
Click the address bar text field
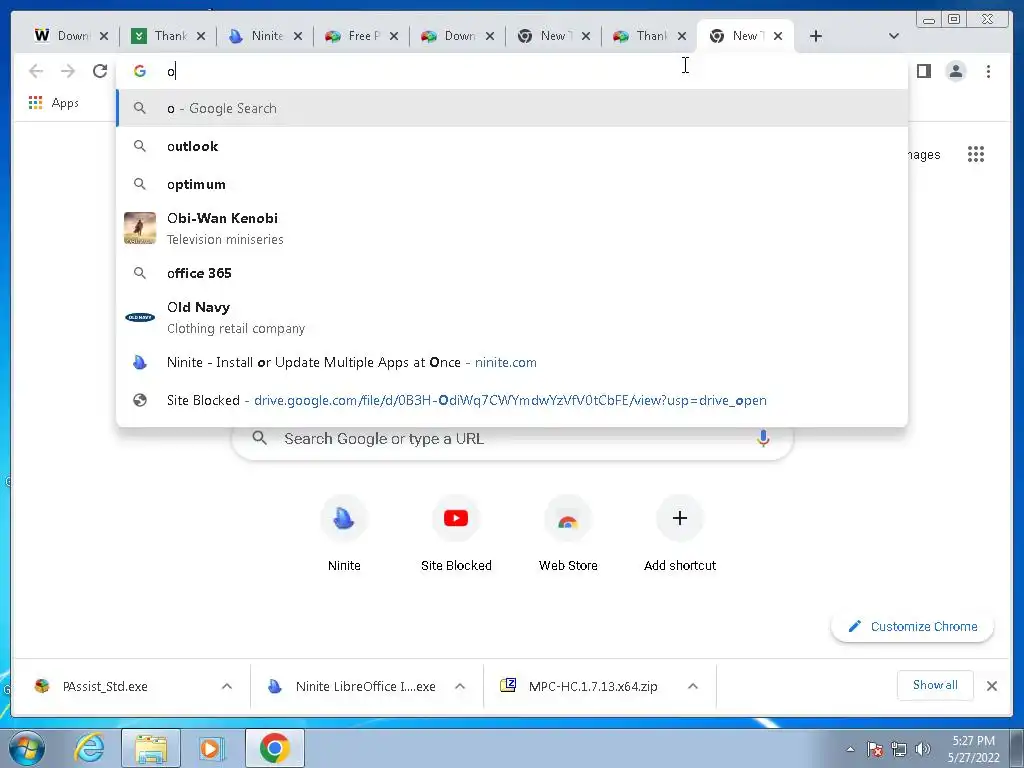coord(512,71)
